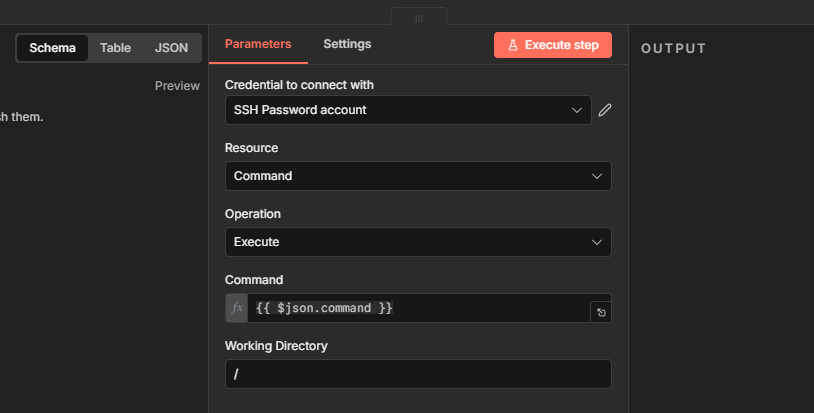Click the fx expression icon beside Command
This screenshot has width=814, height=413.
(237, 308)
